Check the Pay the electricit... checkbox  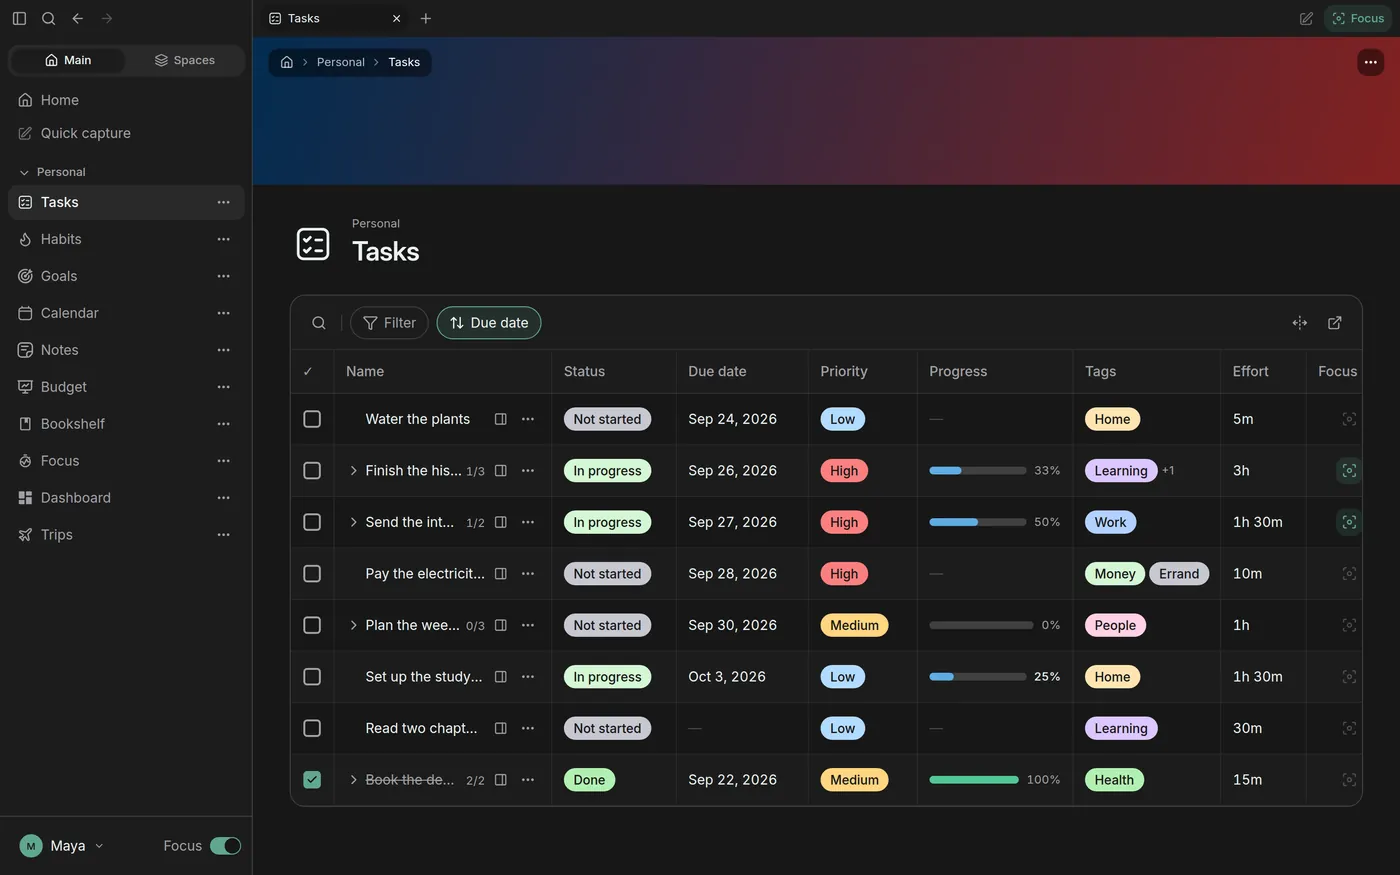tap(312, 574)
